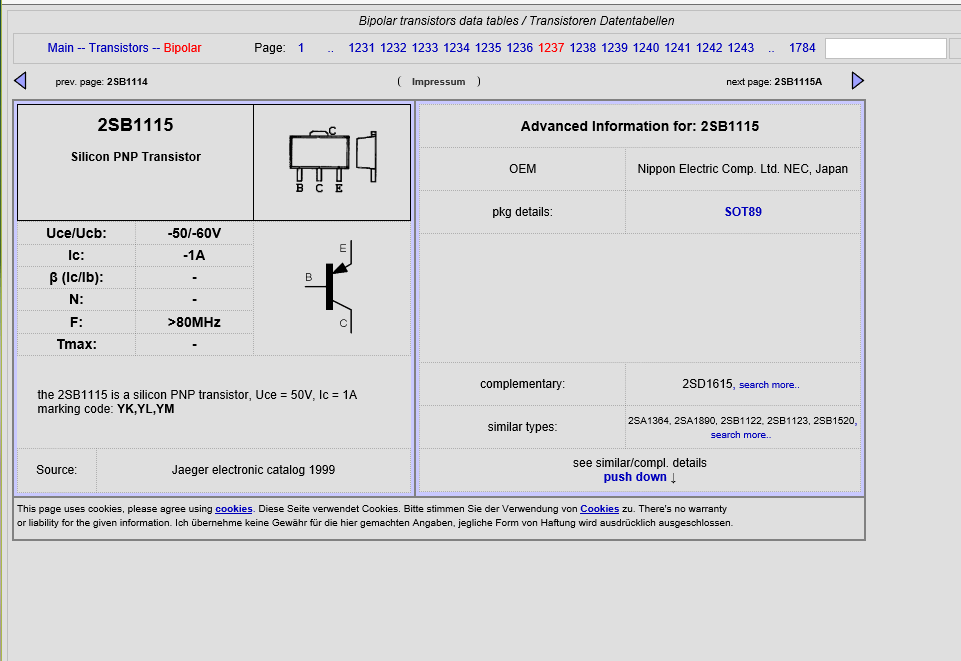The height and width of the screenshot is (661, 961).
Task: Select the -1A collector current value
Action: tap(194, 255)
